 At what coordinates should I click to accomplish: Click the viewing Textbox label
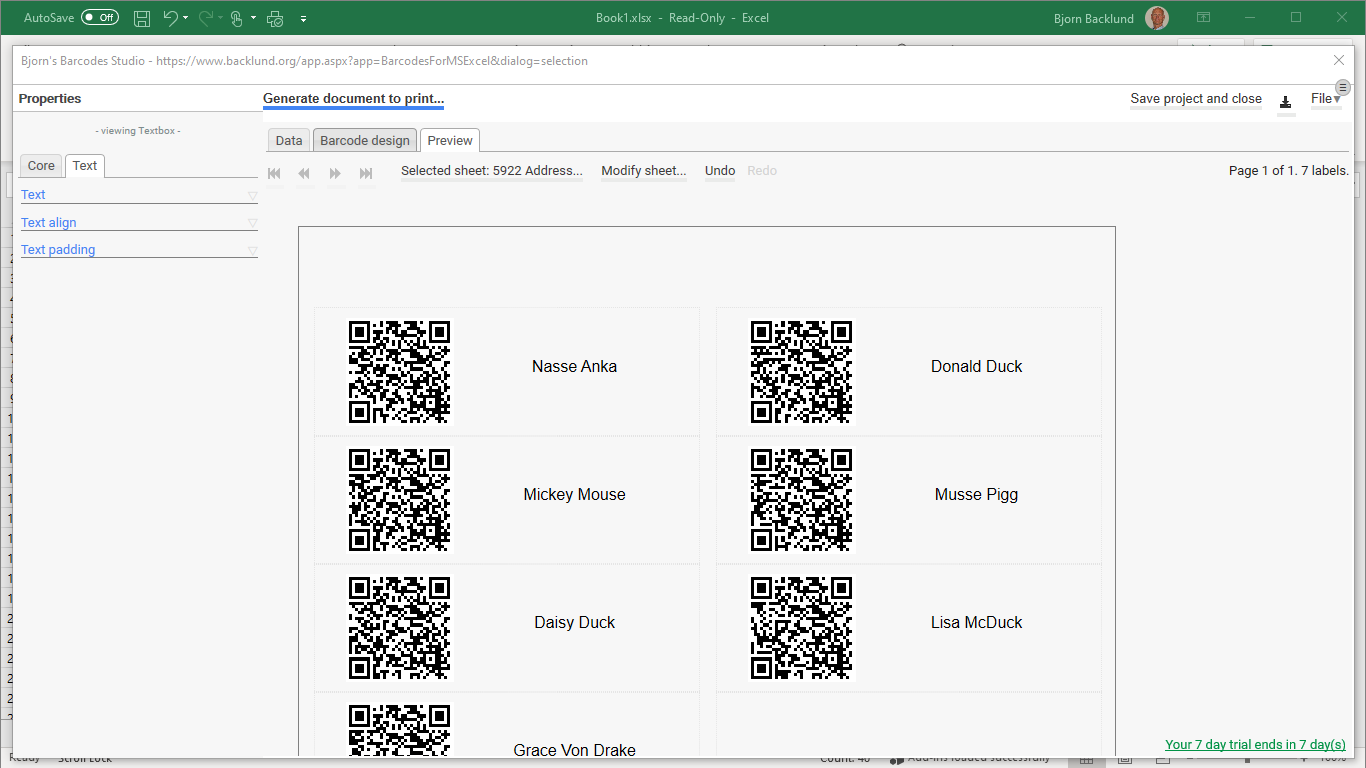pyautogui.click(x=138, y=131)
